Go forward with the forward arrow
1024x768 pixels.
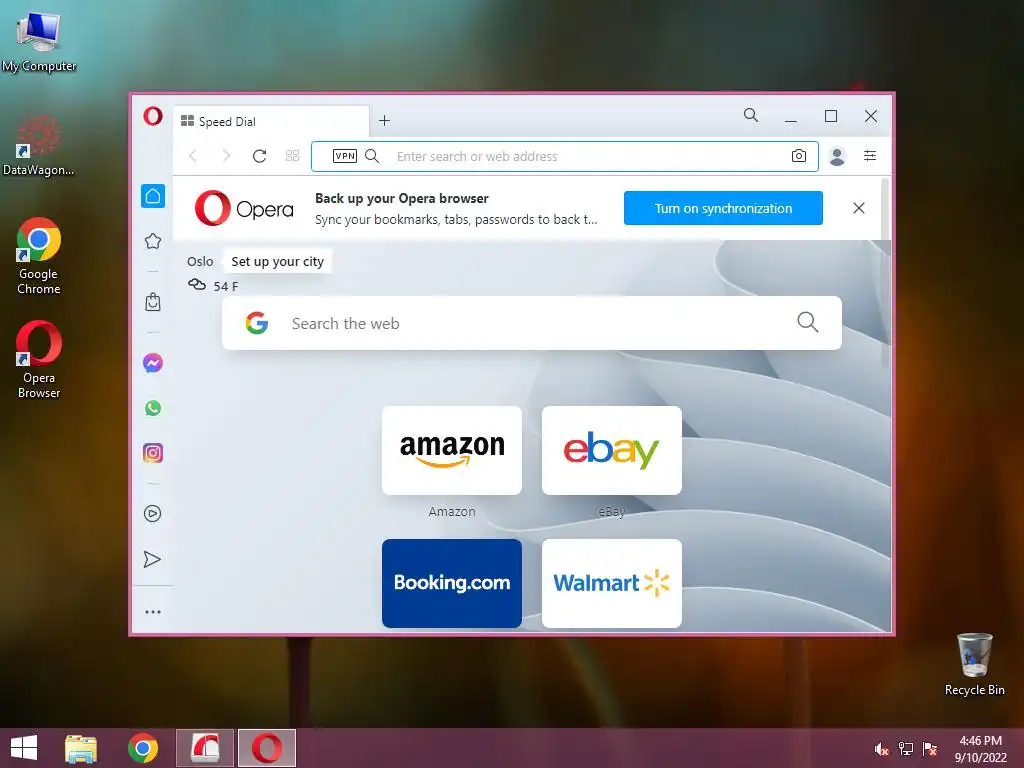[226, 156]
